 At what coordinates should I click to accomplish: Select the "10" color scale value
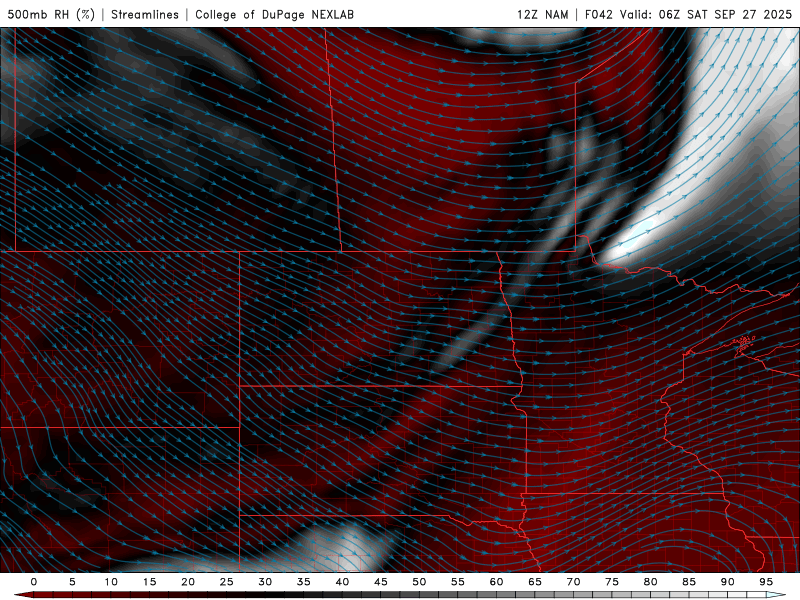point(111,582)
